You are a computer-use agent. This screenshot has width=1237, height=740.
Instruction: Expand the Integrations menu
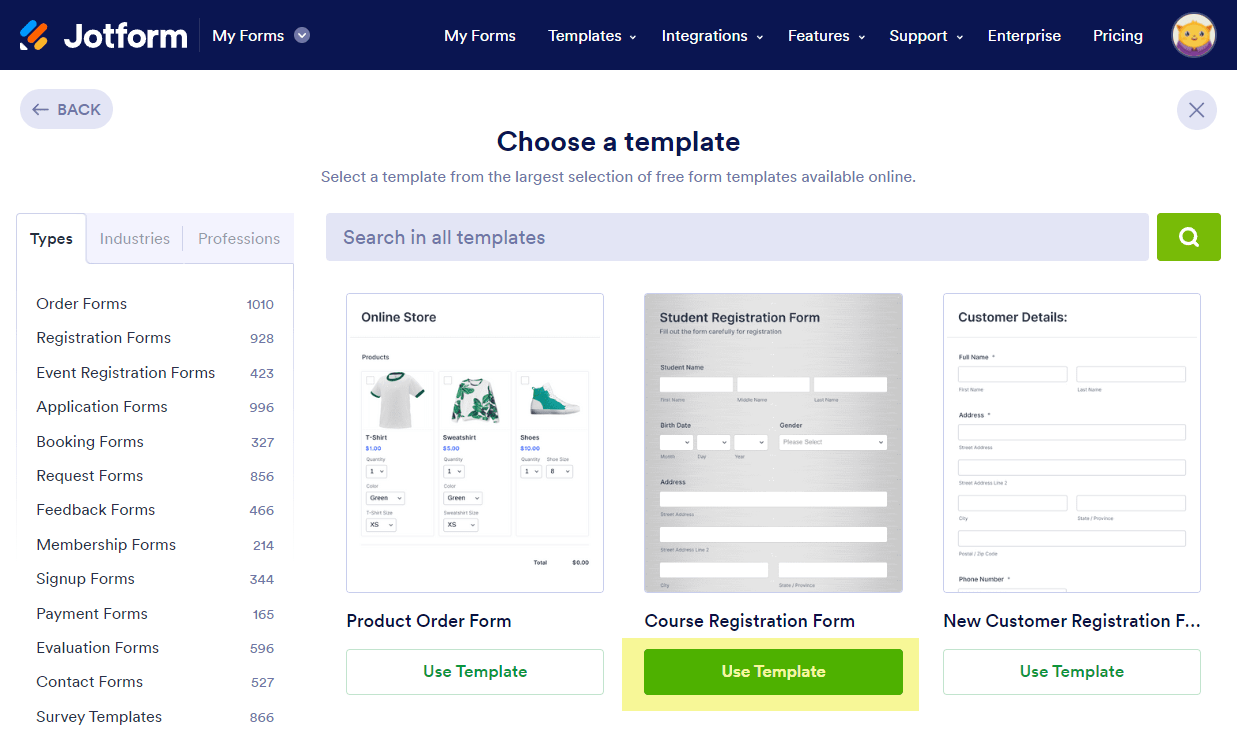[712, 36]
